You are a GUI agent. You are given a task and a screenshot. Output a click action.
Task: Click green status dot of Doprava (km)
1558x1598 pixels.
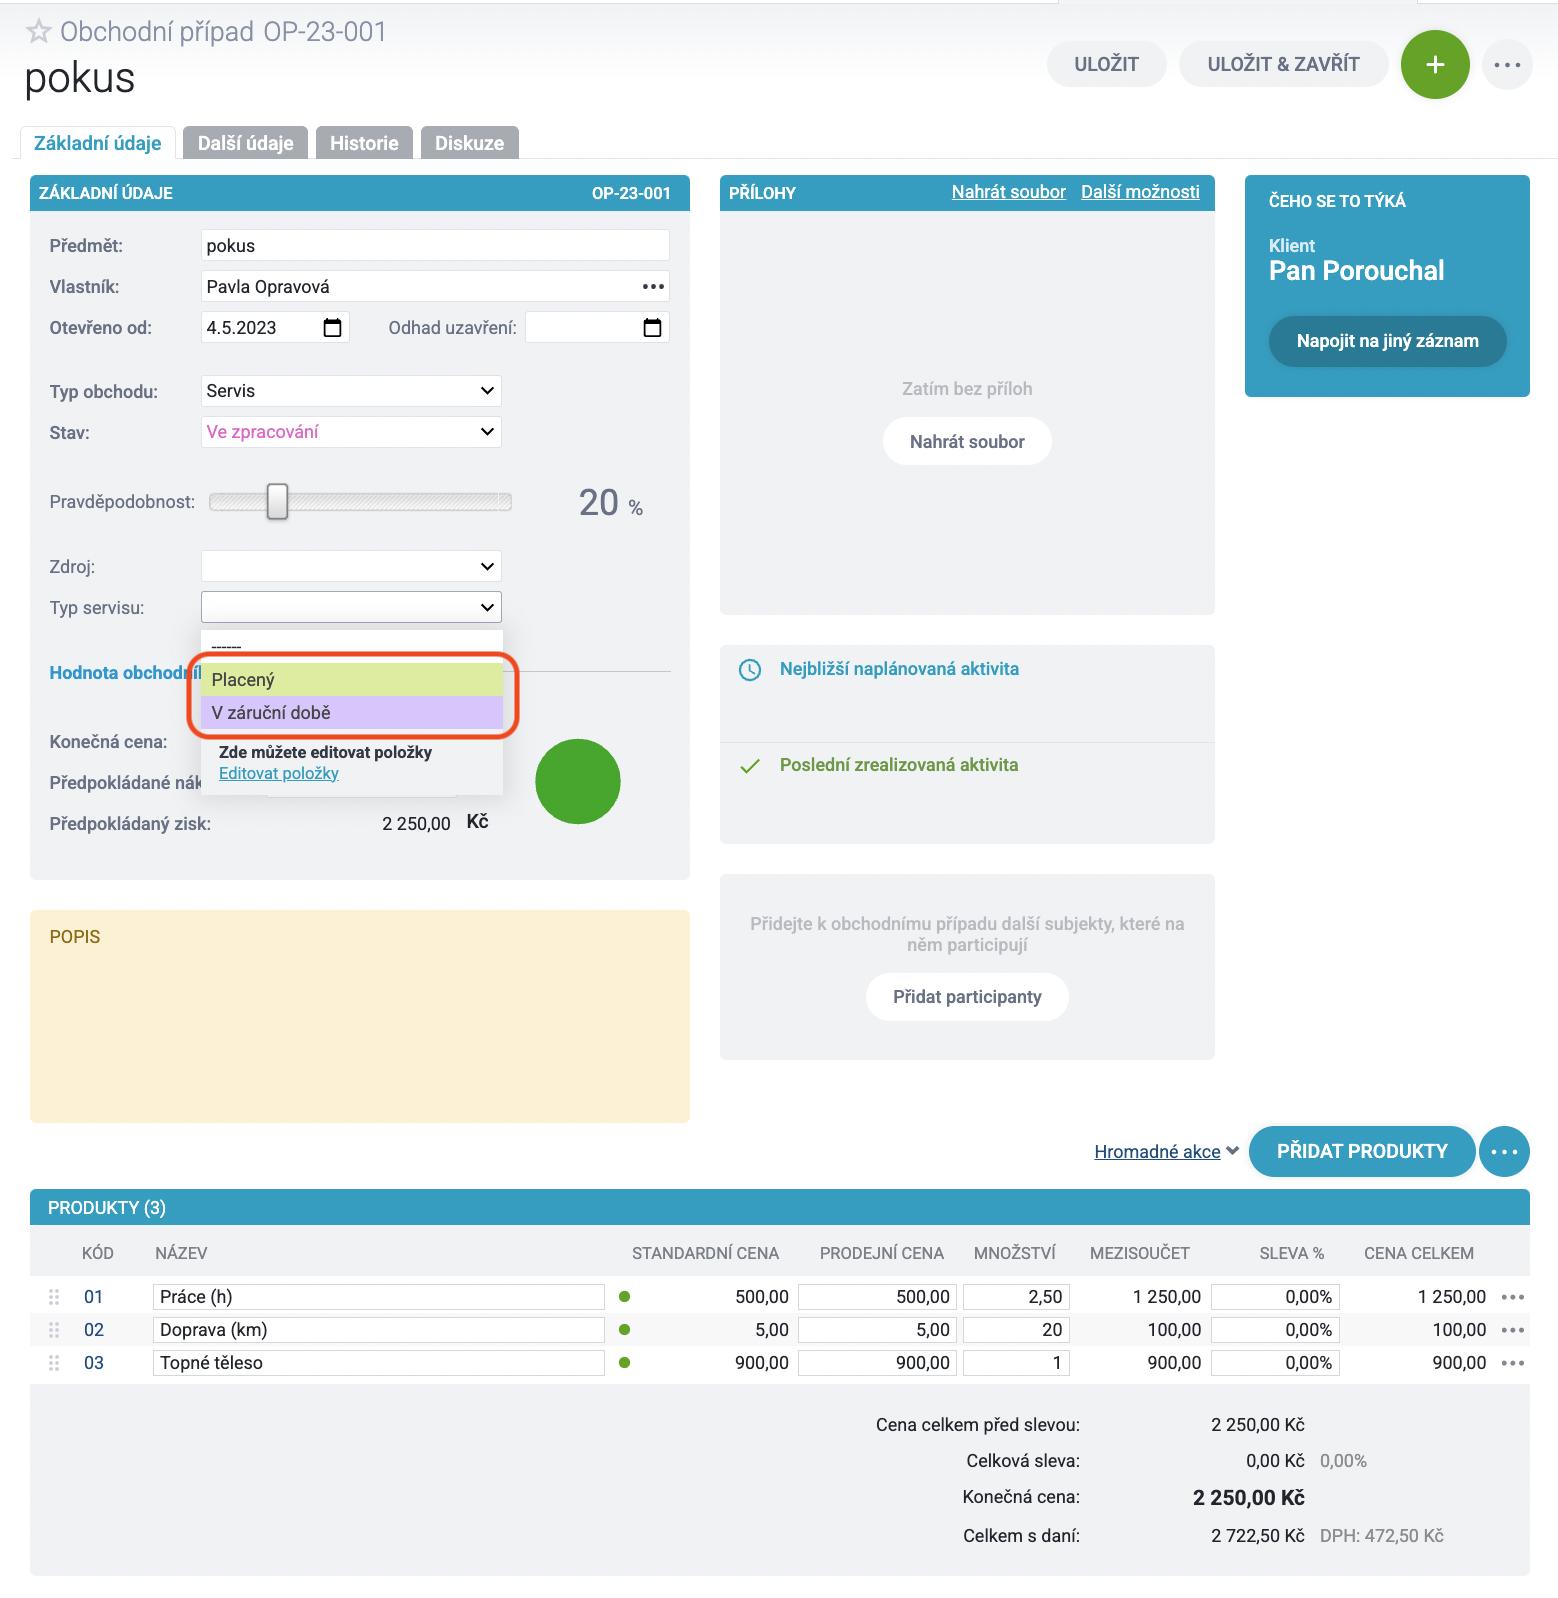pos(625,1330)
